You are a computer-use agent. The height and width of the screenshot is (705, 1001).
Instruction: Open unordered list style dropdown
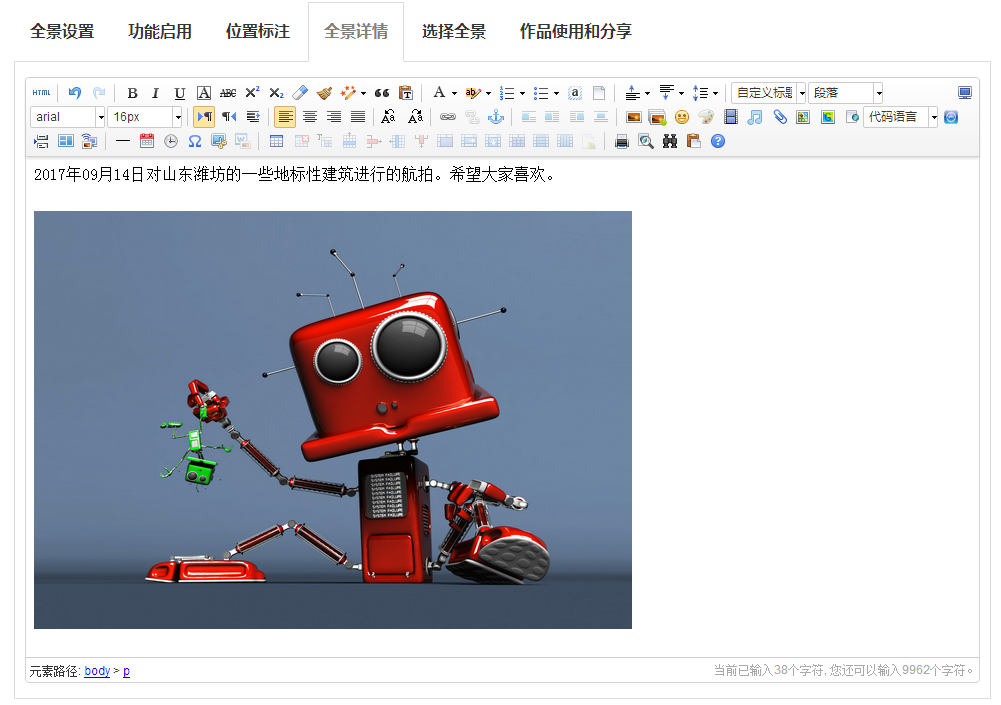(556, 93)
